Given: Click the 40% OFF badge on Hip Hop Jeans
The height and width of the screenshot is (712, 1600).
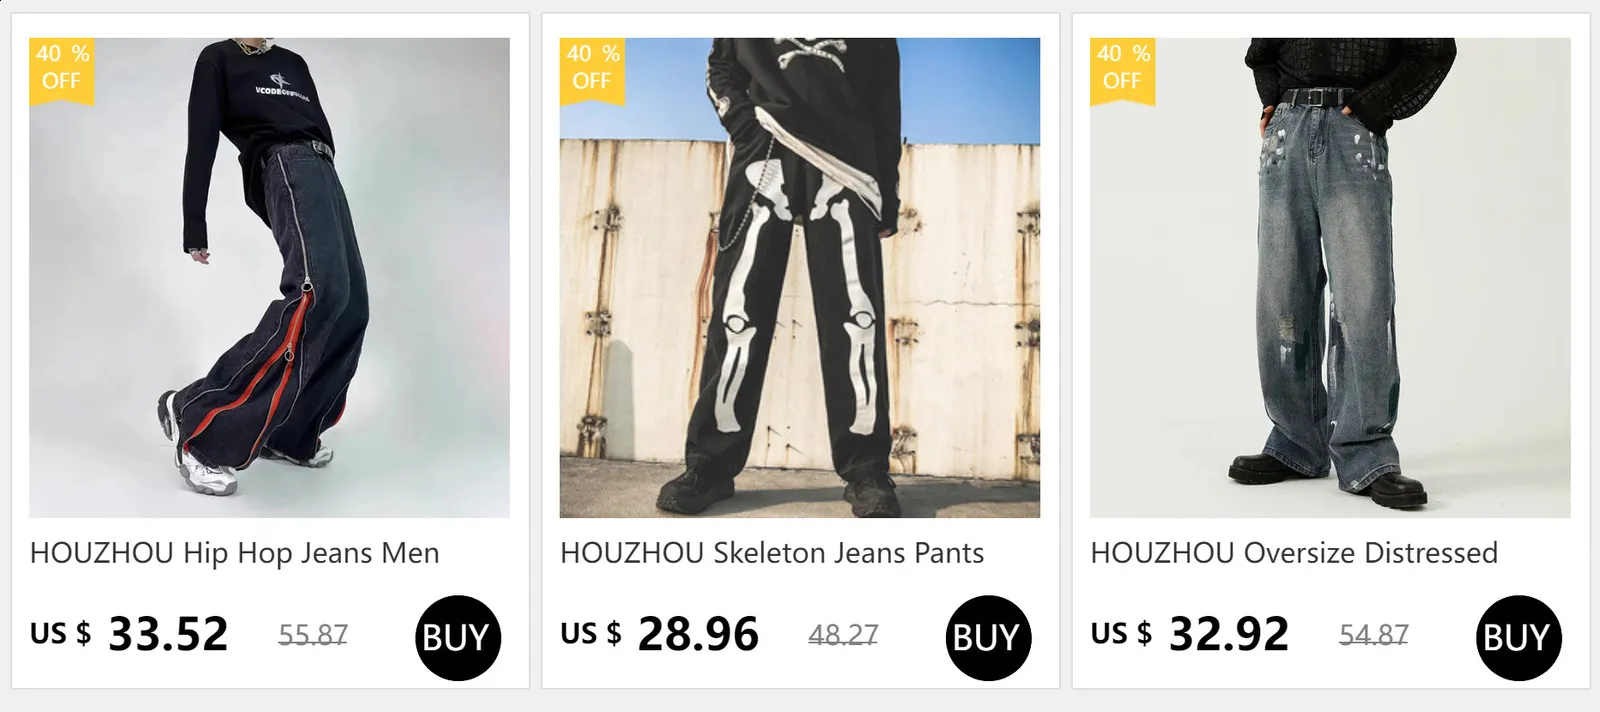Looking at the screenshot, I should [x=62, y=68].
